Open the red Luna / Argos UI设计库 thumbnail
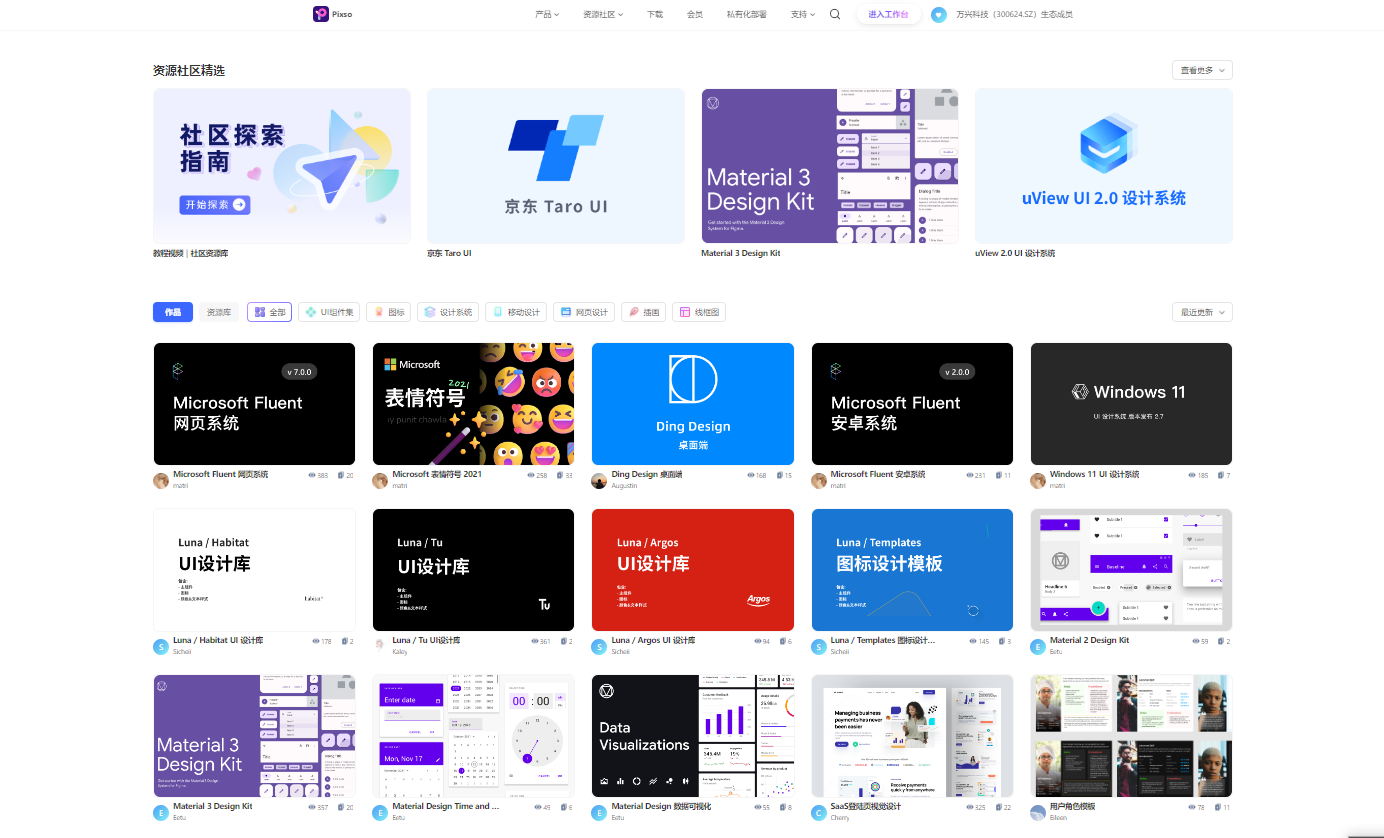1384x838 pixels. tap(693, 570)
